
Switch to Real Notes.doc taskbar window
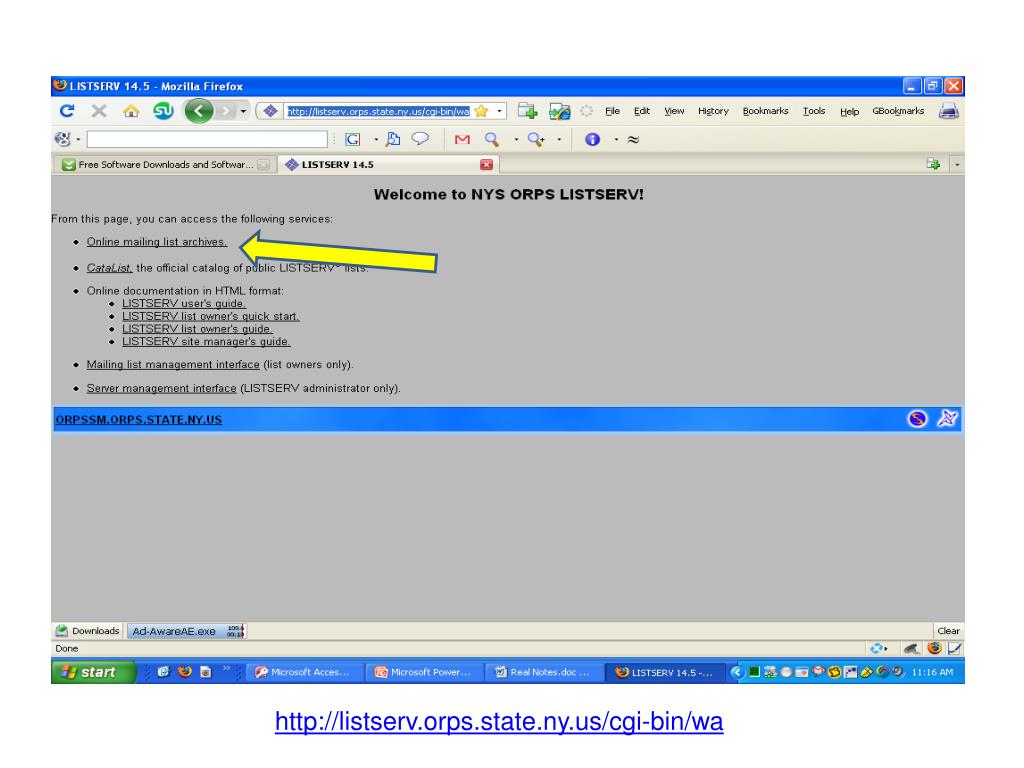(545, 672)
